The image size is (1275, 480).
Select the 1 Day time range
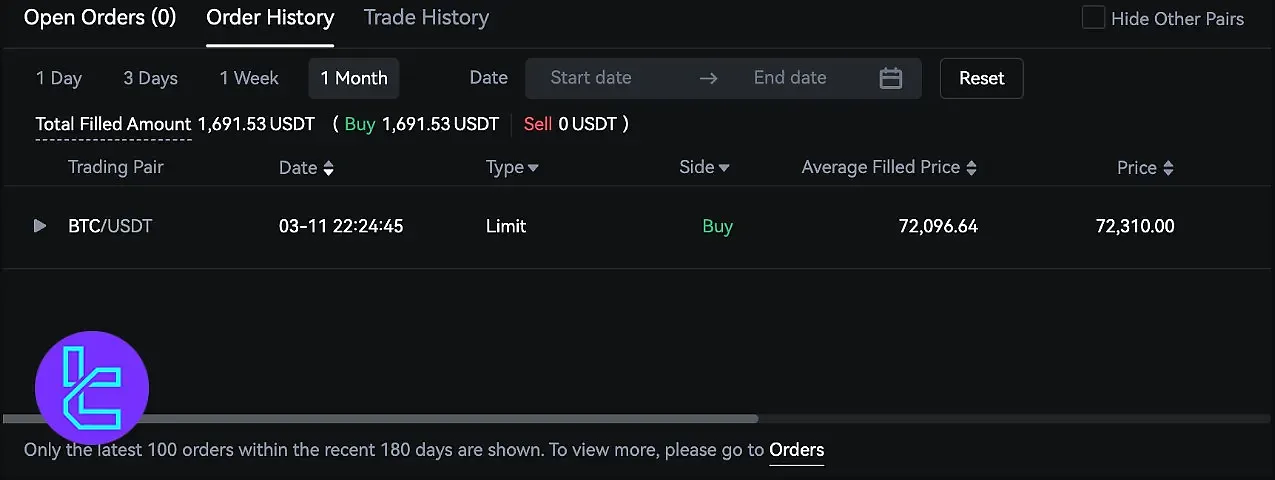59,78
